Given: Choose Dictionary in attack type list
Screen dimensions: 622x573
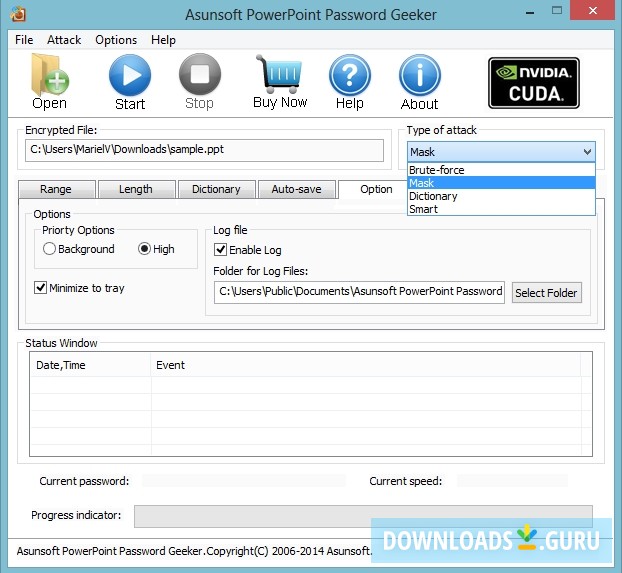Looking at the screenshot, I should (x=501, y=196).
